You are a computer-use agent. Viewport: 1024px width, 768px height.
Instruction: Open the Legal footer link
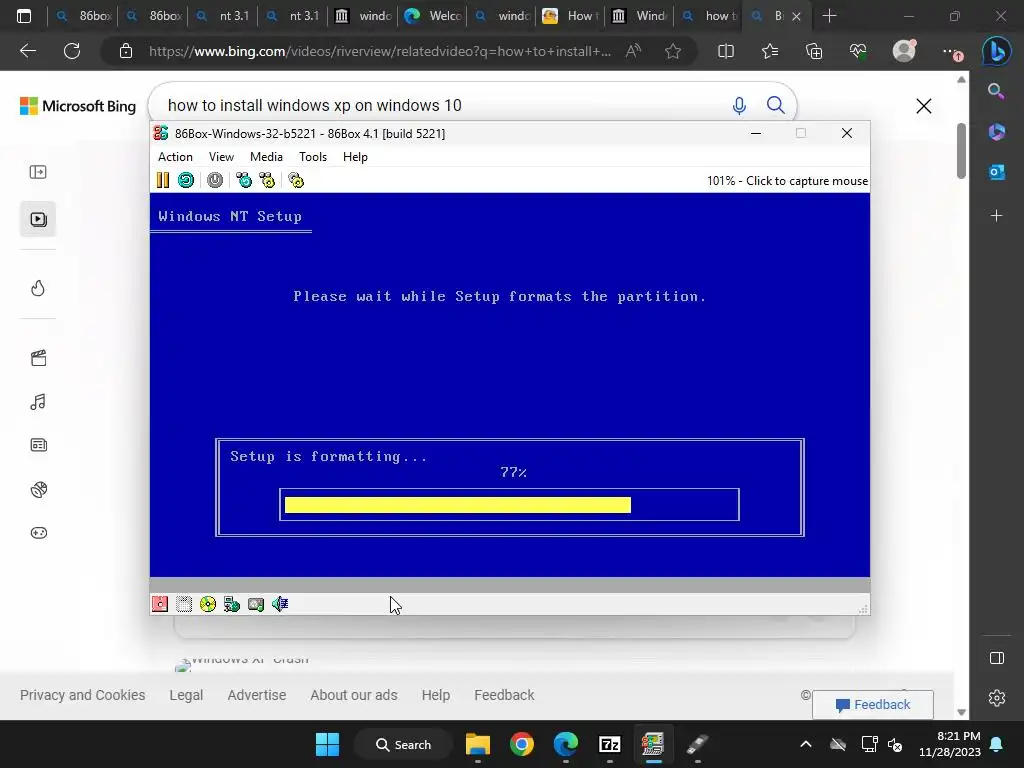186,695
